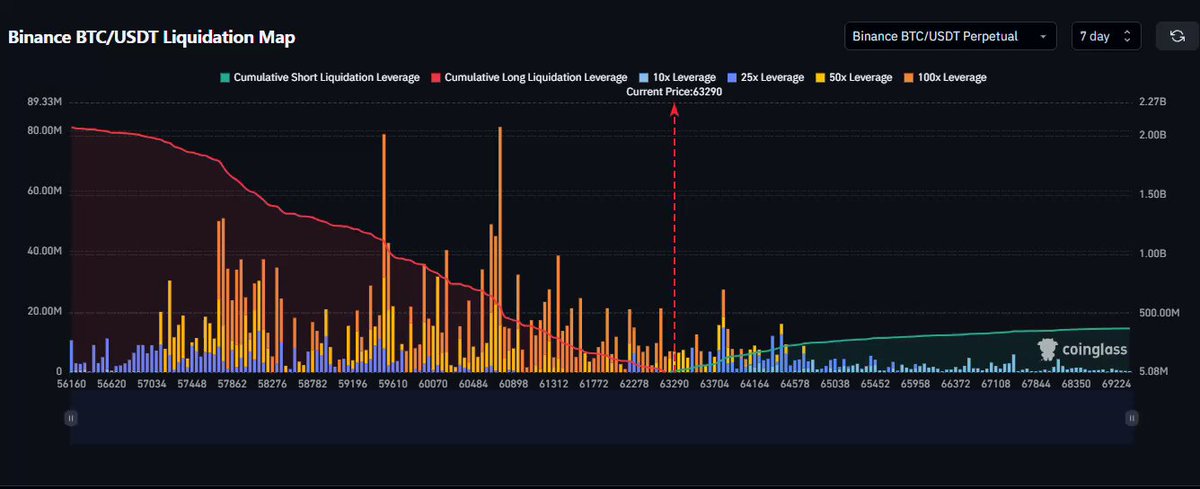Click the 89.33M left axis label
The width and height of the screenshot is (1200, 489).
pyautogui.click(x=47, y=101)
